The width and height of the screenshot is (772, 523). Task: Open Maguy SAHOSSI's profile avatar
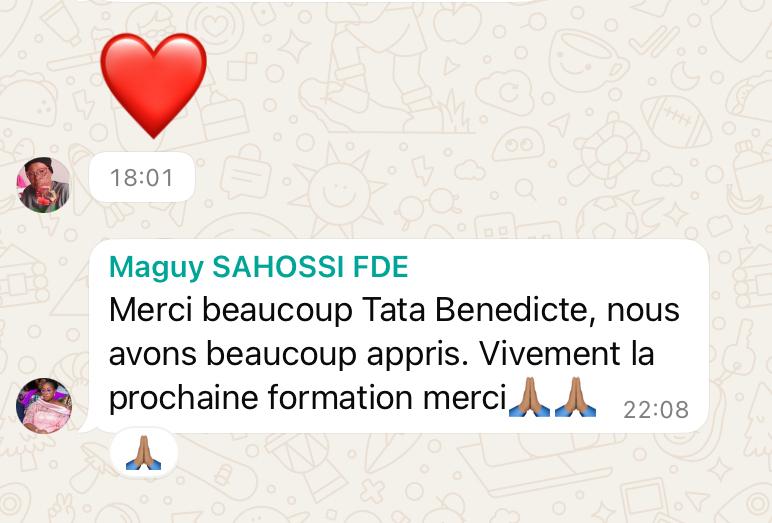(44, 405)
